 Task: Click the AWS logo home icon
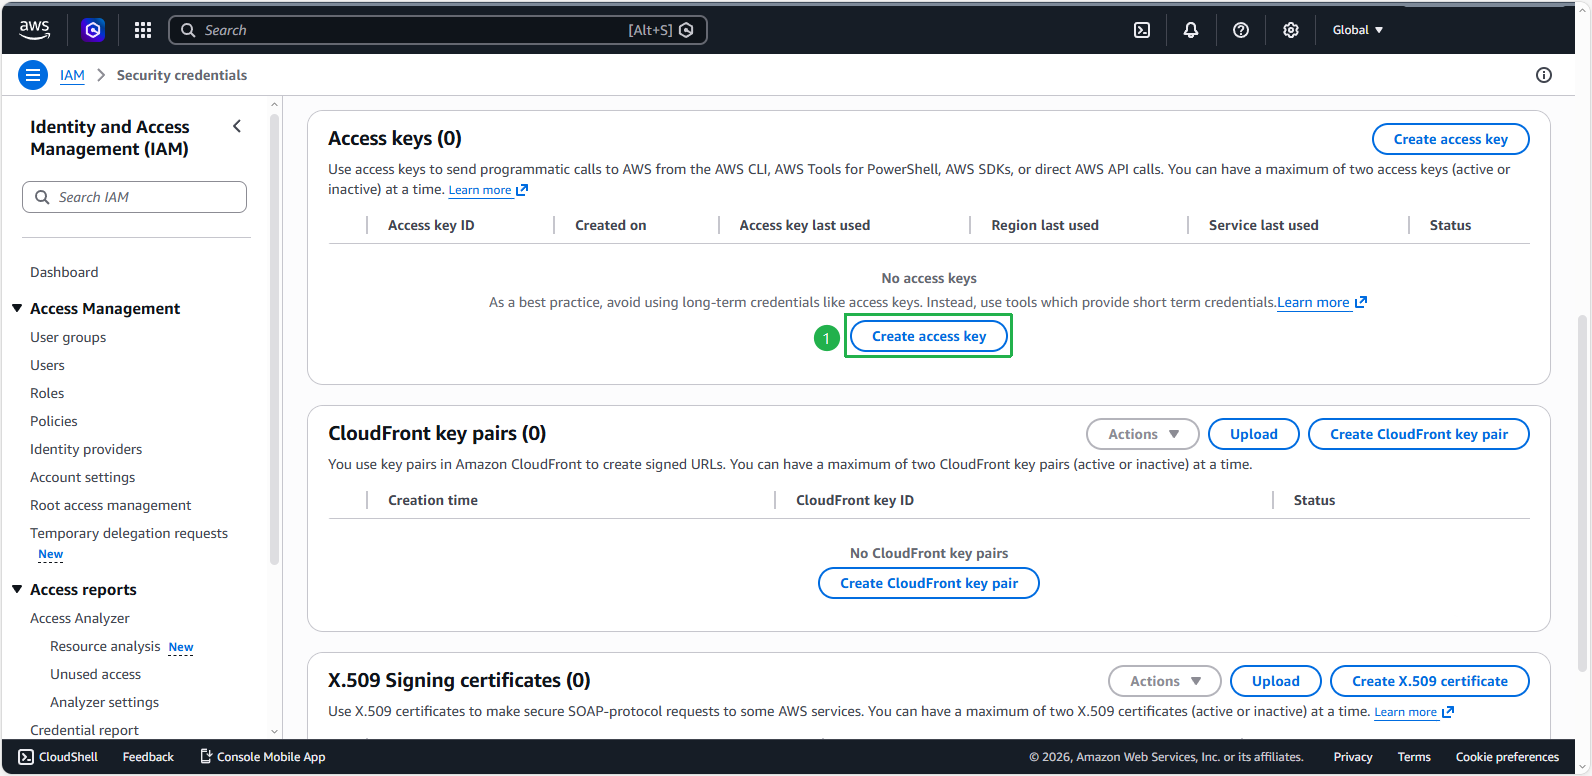pyautogui.click(x=34, y=30)
